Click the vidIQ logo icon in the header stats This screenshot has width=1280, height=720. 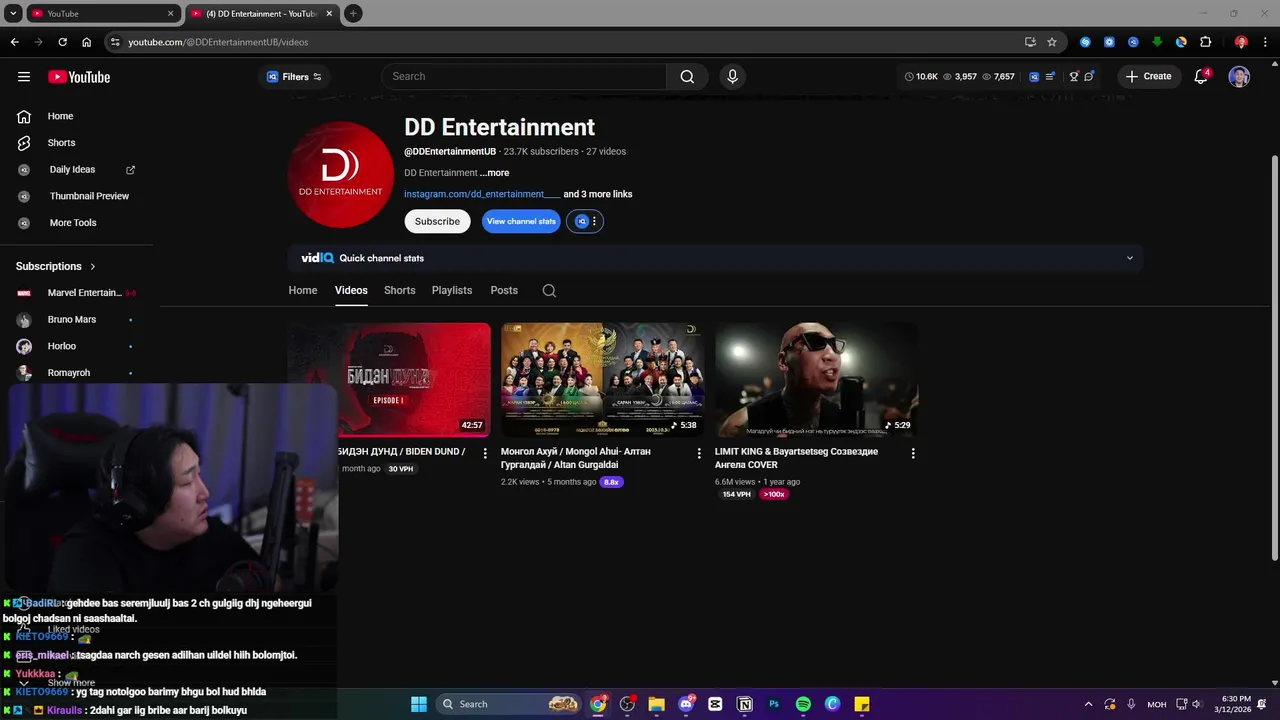coord(1034,77)
